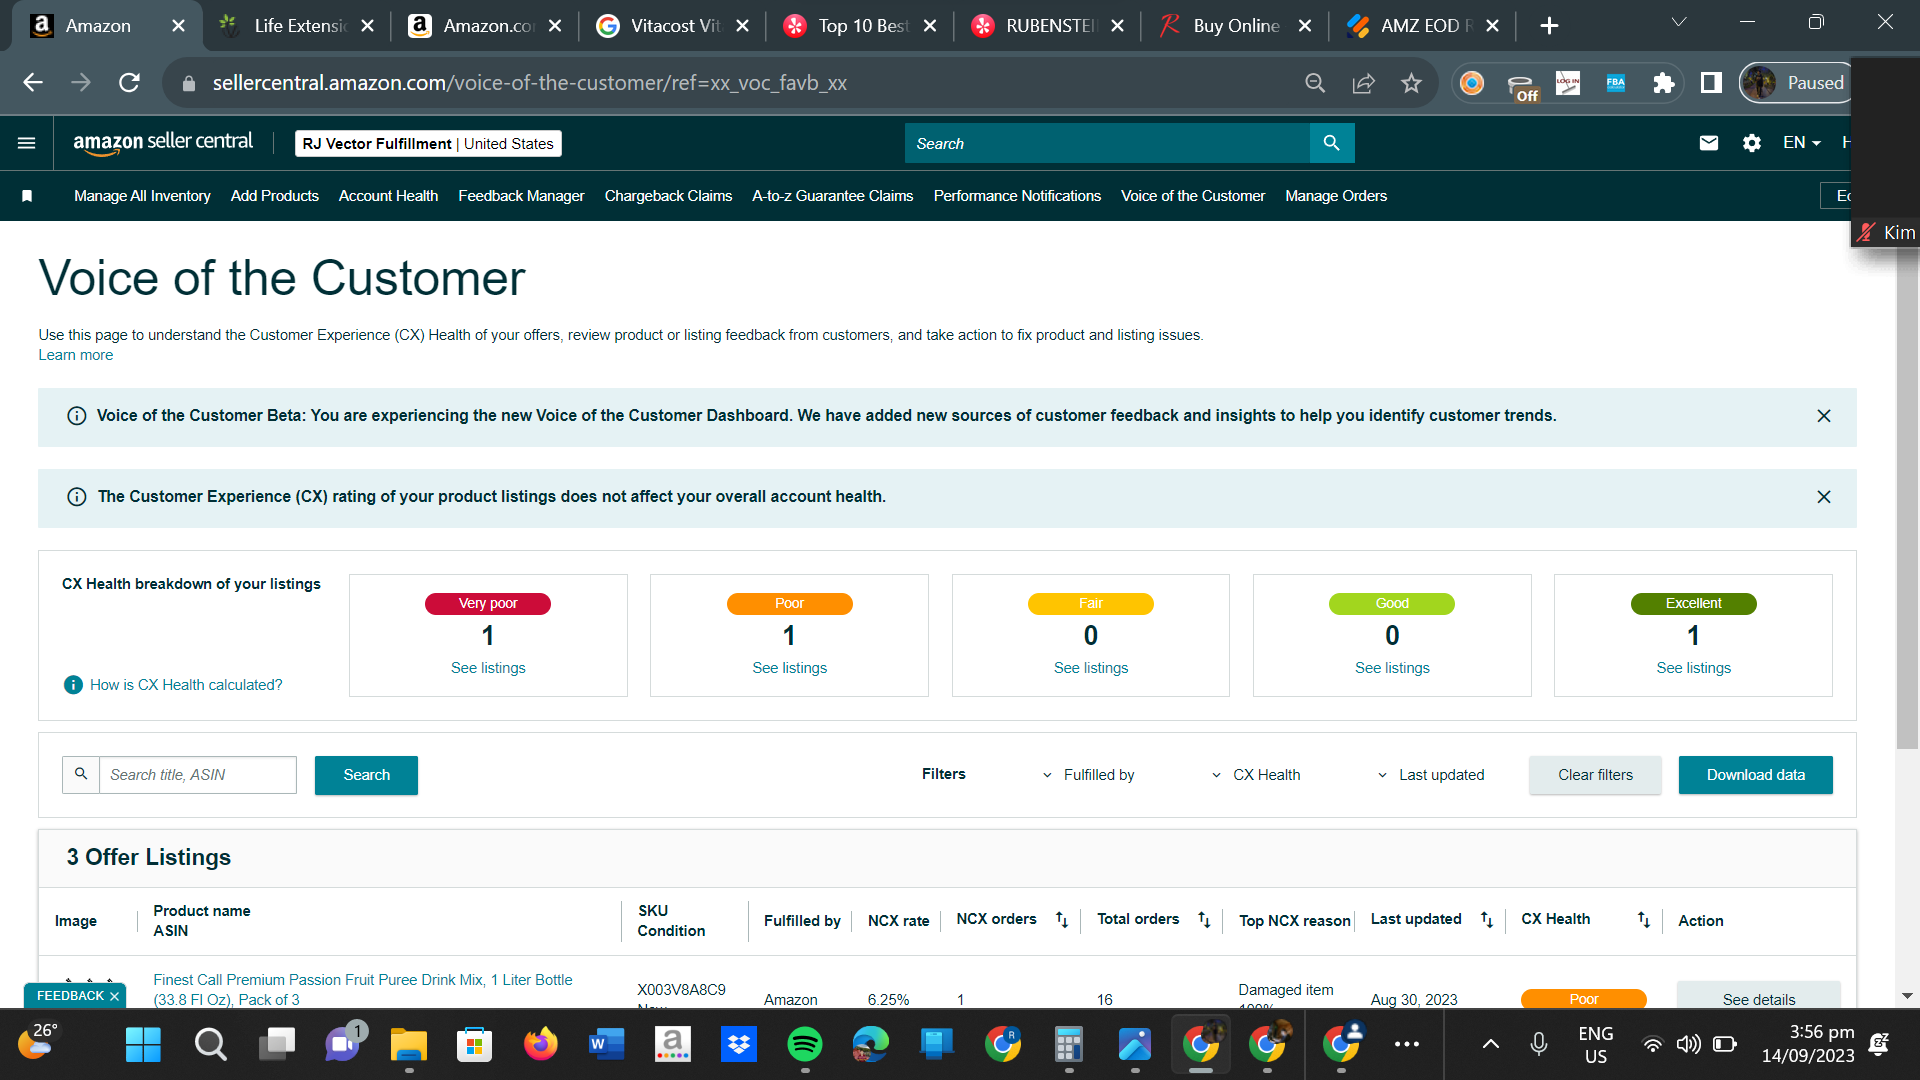Screen dimensions: 1920x1080
Task: Go back using the browser back arrow
Action: (33, 83)
